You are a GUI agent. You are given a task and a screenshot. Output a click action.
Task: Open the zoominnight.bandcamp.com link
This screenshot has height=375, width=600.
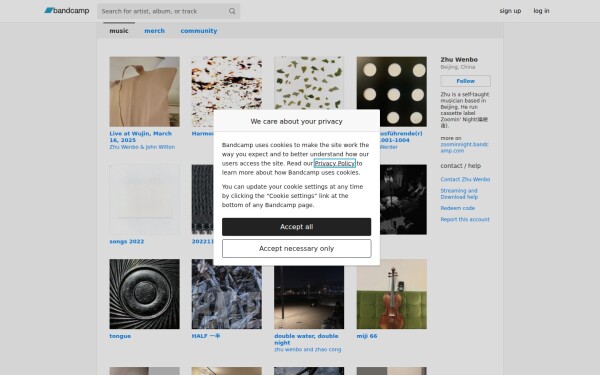tap(464, 148)
